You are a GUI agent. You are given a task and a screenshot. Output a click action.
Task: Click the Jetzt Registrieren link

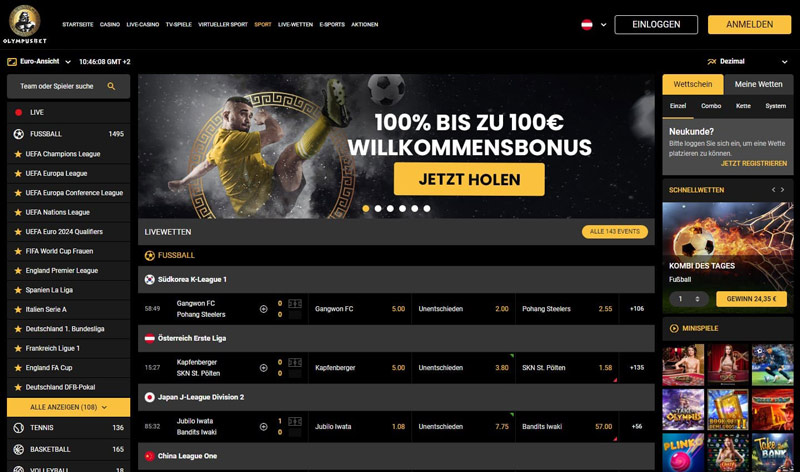point(754,163)
